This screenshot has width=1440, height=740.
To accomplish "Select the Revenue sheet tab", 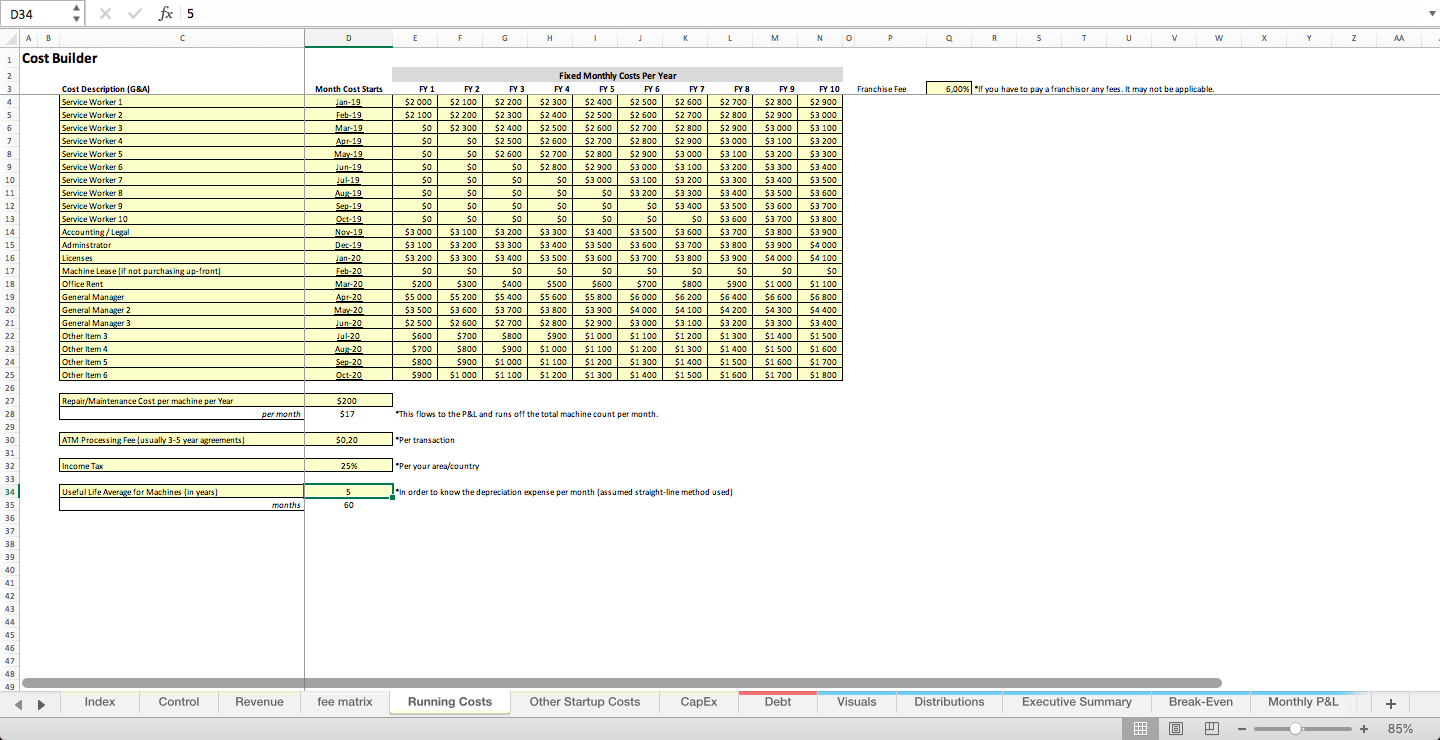I will (258, 701).
